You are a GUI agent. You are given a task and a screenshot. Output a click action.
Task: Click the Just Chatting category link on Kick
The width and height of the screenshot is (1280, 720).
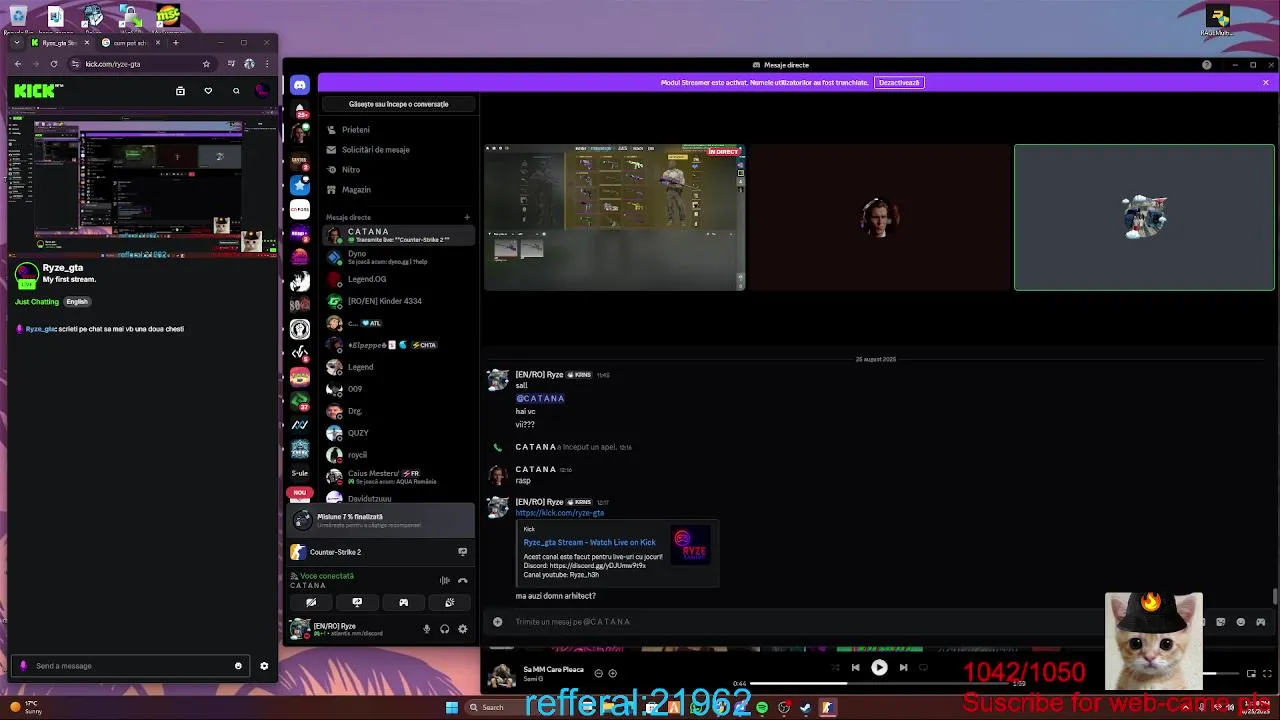[37, 302]
